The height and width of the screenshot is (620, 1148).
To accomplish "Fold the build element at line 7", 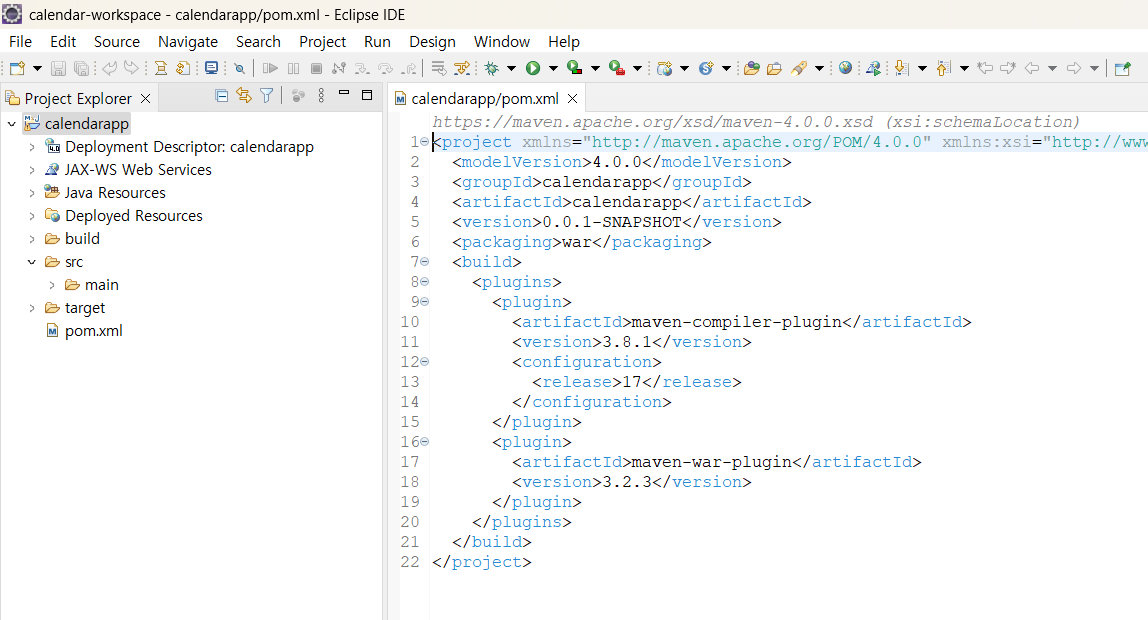I will 425,261.
